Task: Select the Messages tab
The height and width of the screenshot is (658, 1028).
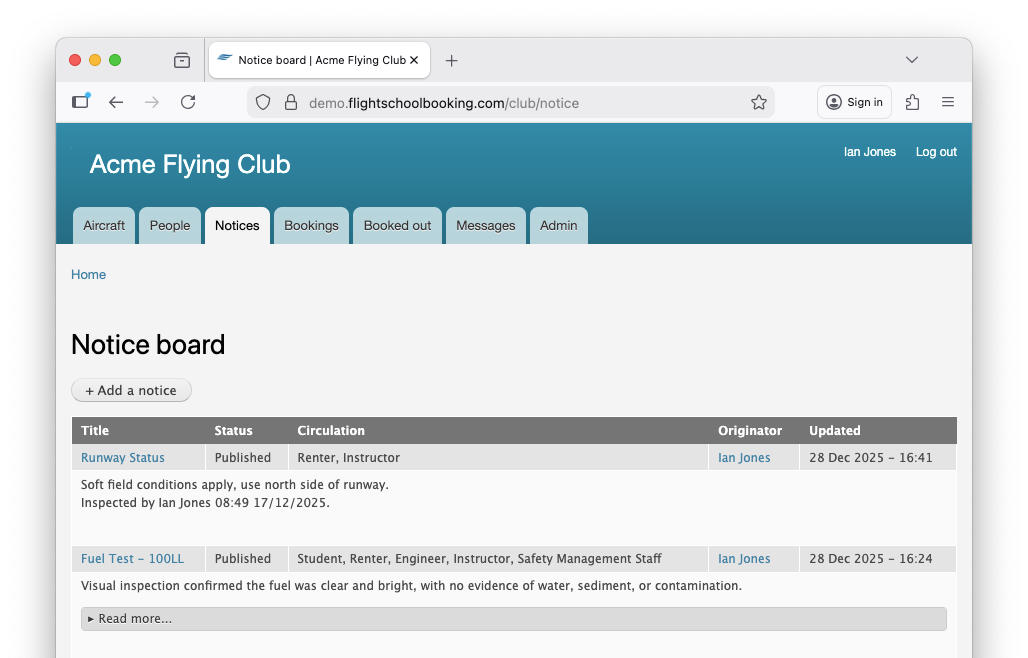Action: tap(485, 225)
